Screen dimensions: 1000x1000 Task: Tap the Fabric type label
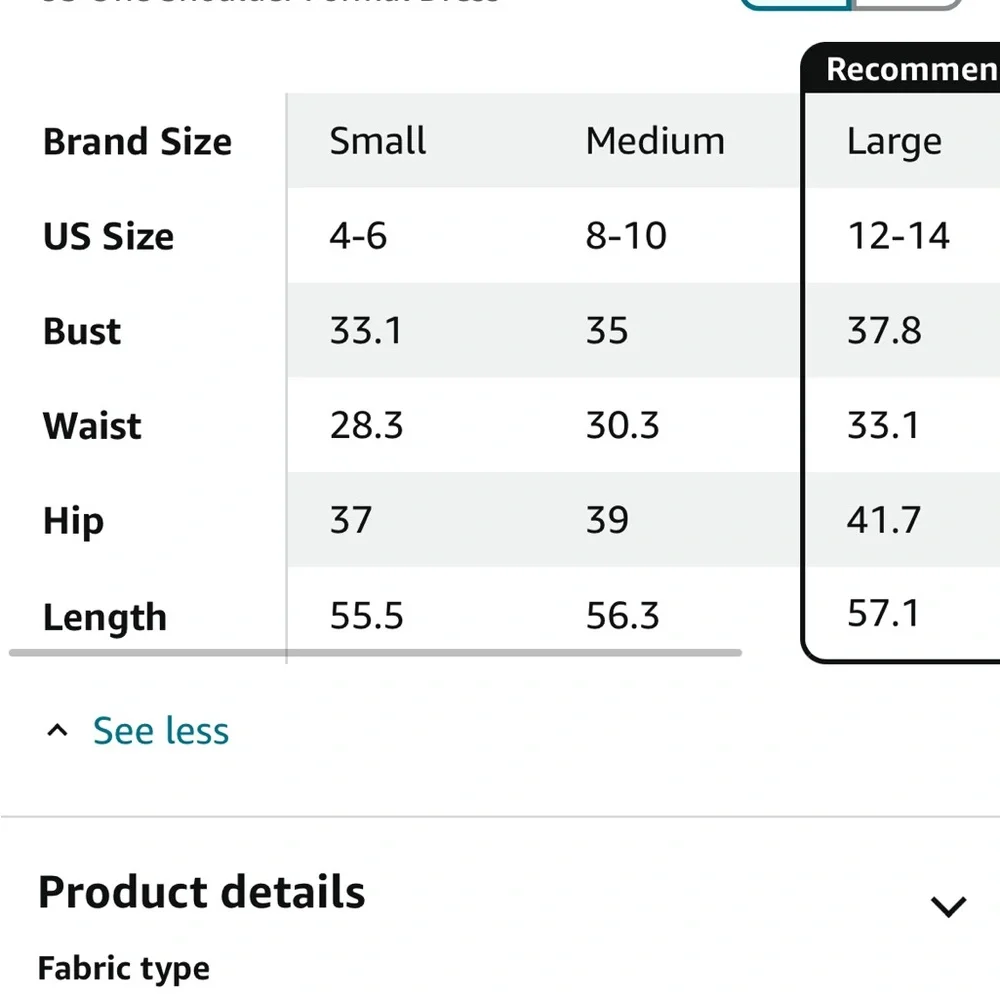click(124, 968)
